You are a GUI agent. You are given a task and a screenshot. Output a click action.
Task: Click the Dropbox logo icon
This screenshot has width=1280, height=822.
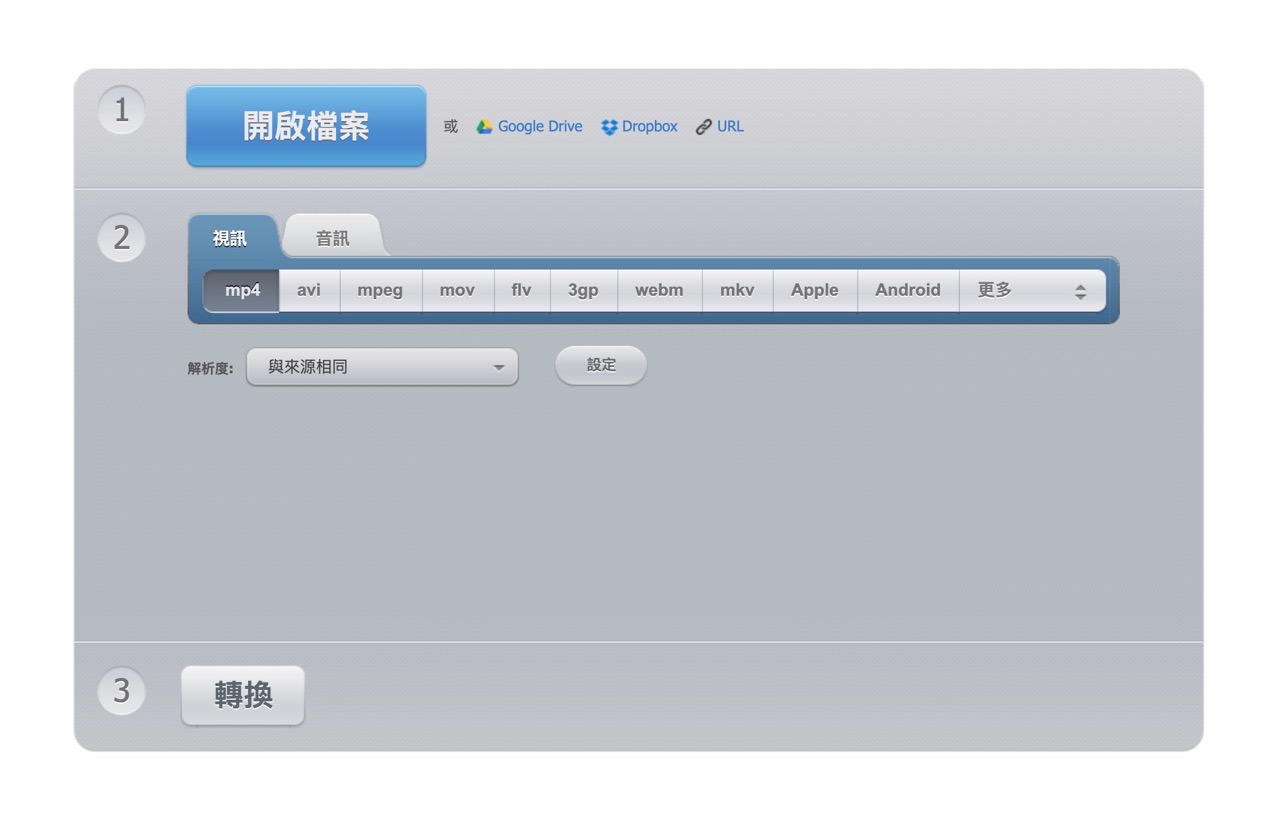(x=609, y=127)
